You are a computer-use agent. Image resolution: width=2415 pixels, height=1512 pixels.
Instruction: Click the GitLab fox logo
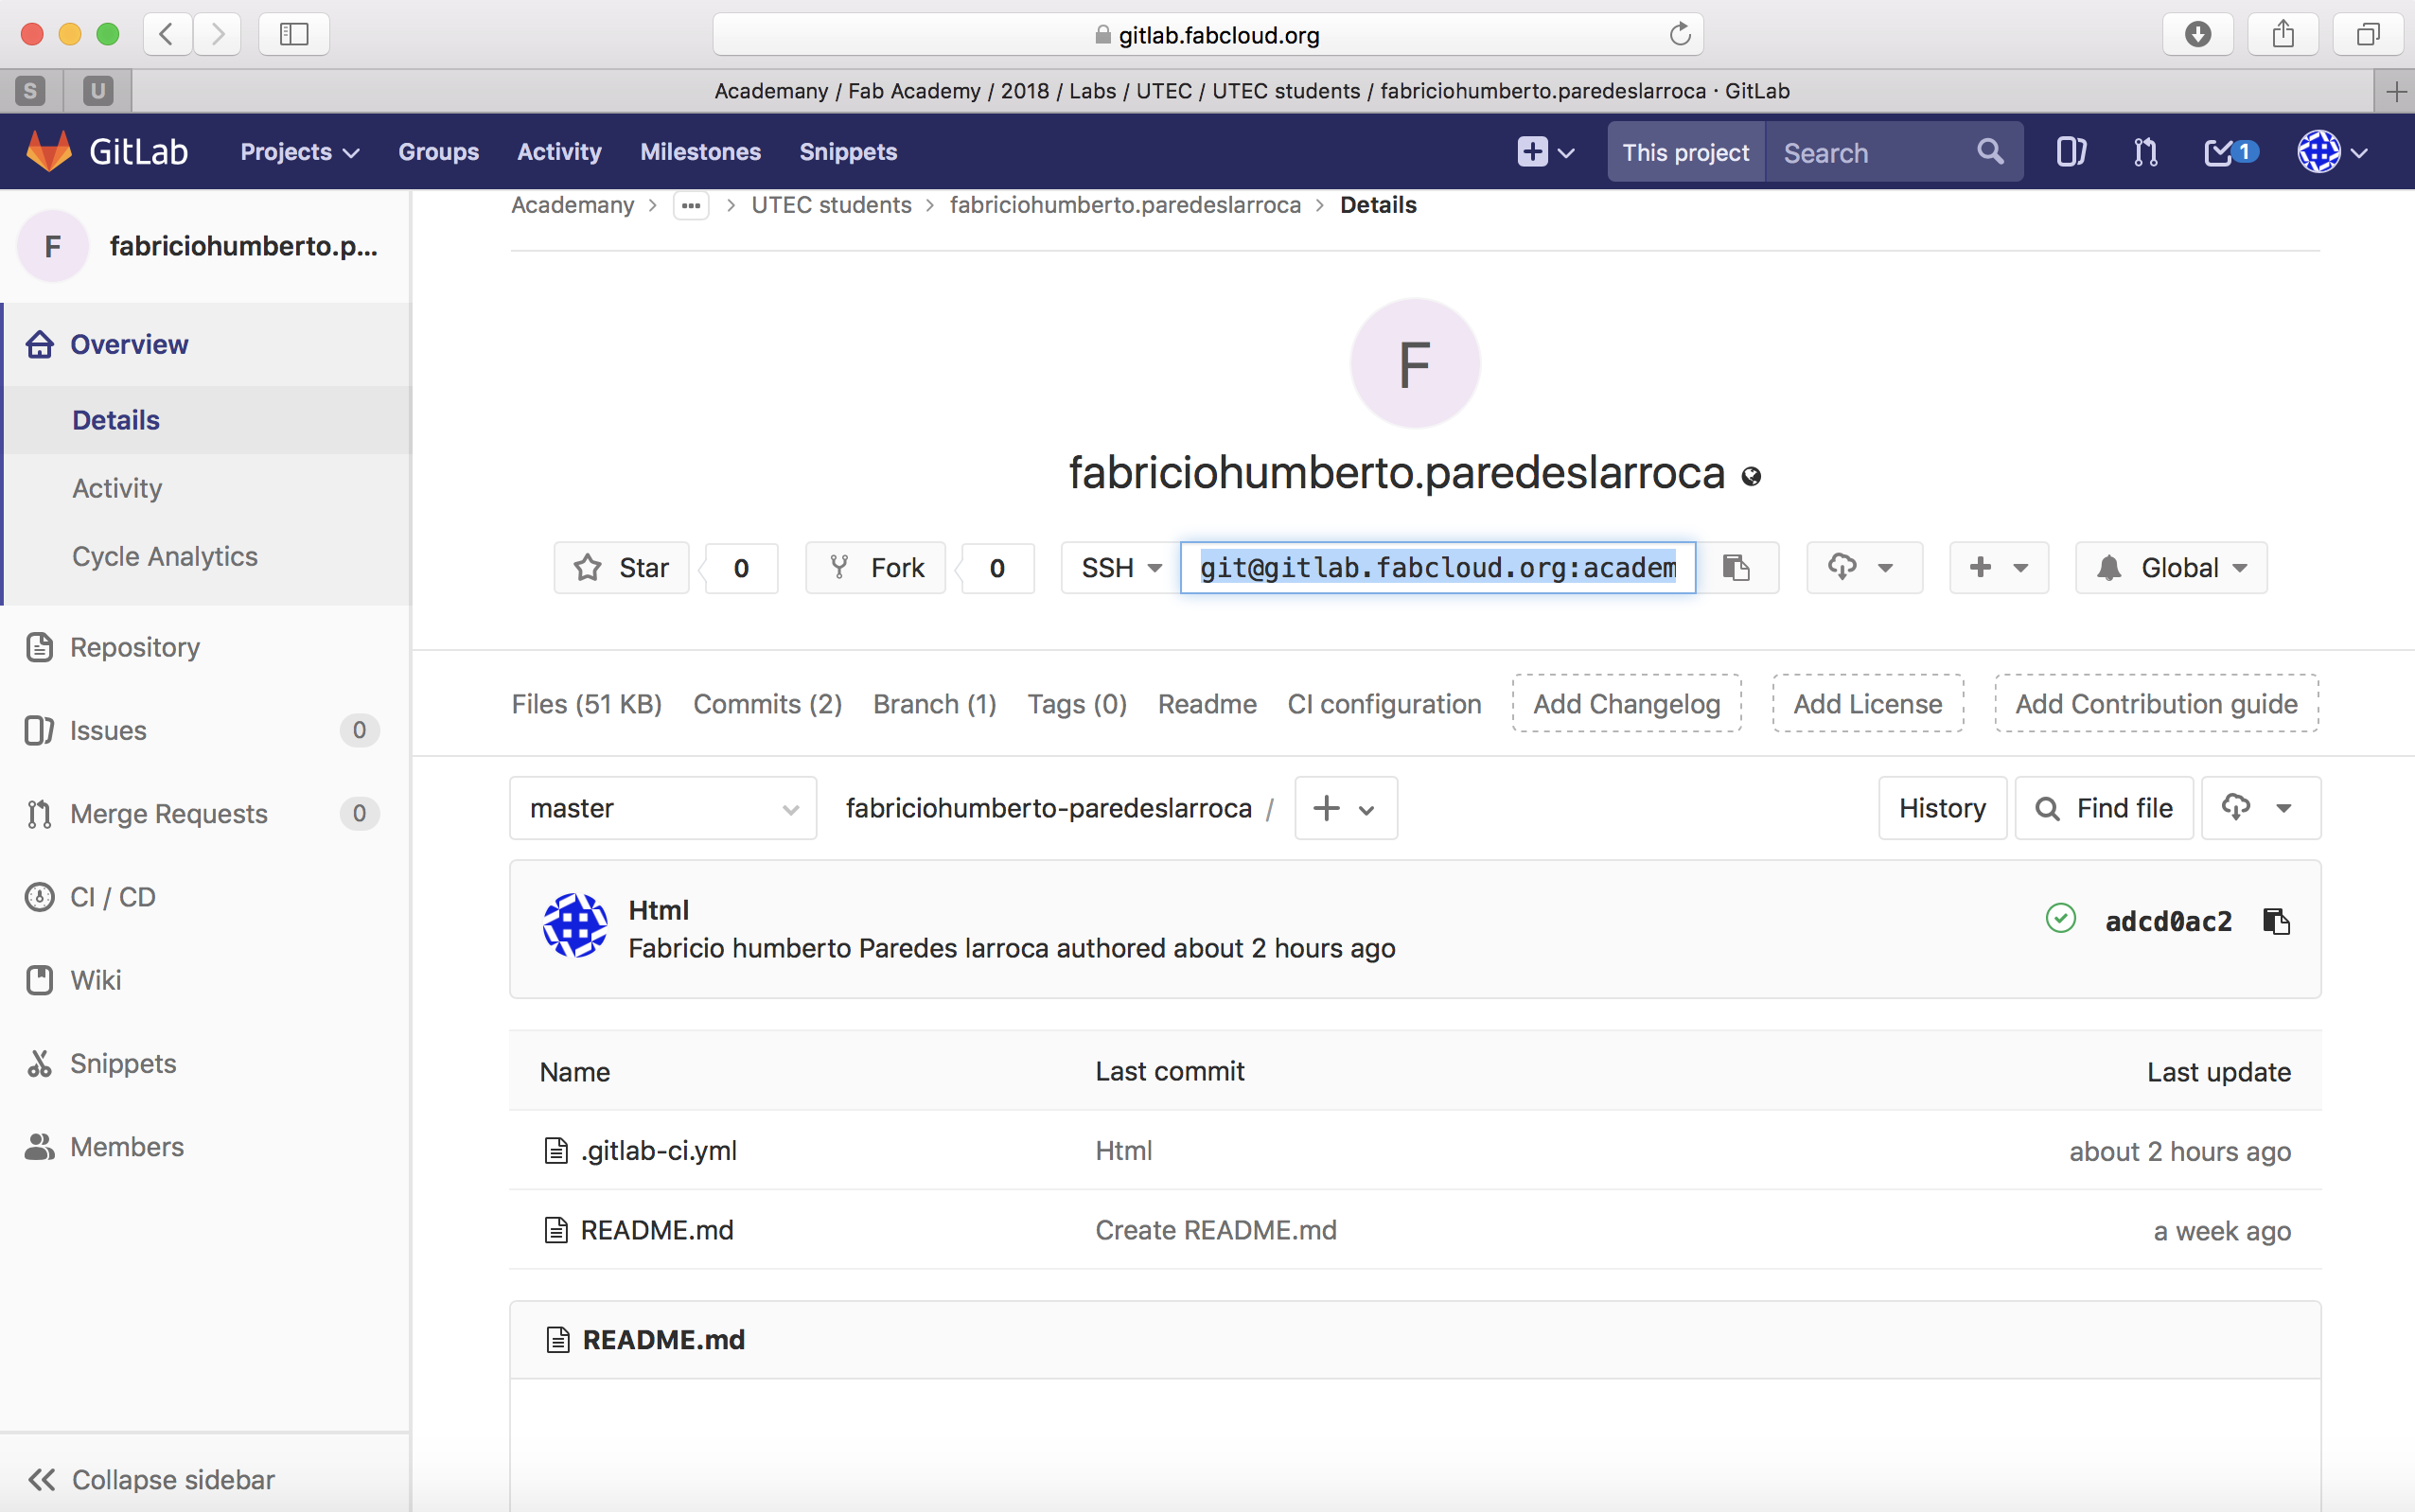coord(48,151)
